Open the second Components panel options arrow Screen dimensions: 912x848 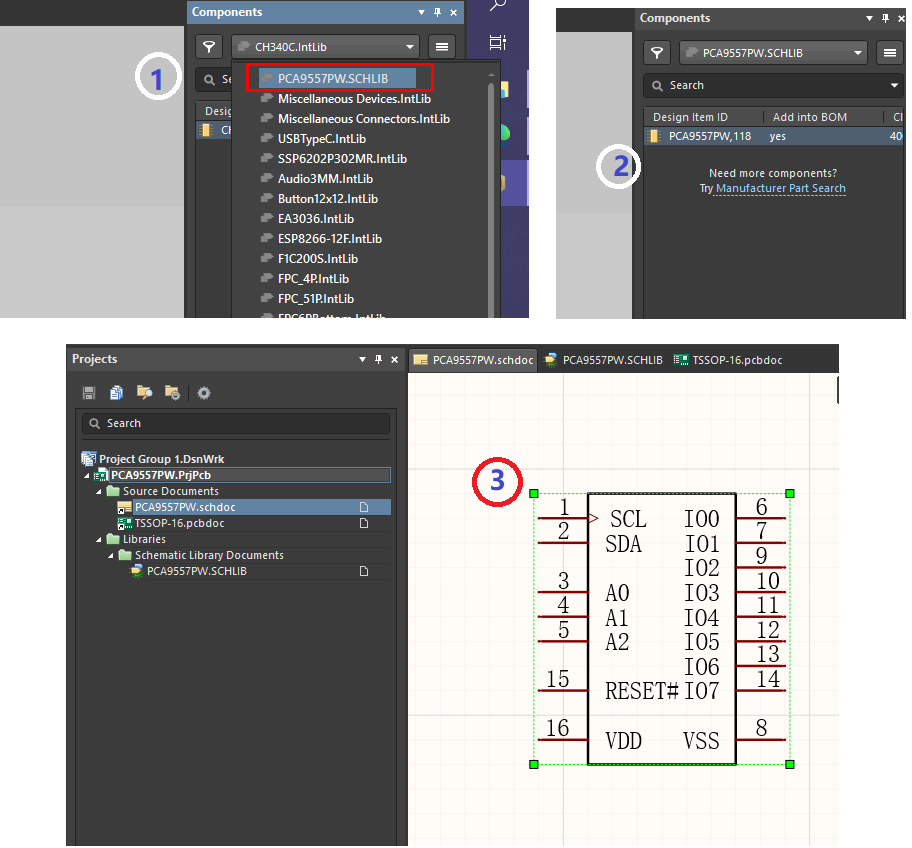point(870,19)
